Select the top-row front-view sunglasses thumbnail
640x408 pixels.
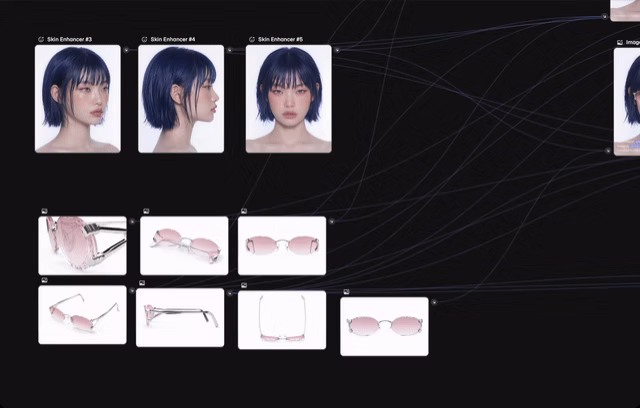pos(282,246)
